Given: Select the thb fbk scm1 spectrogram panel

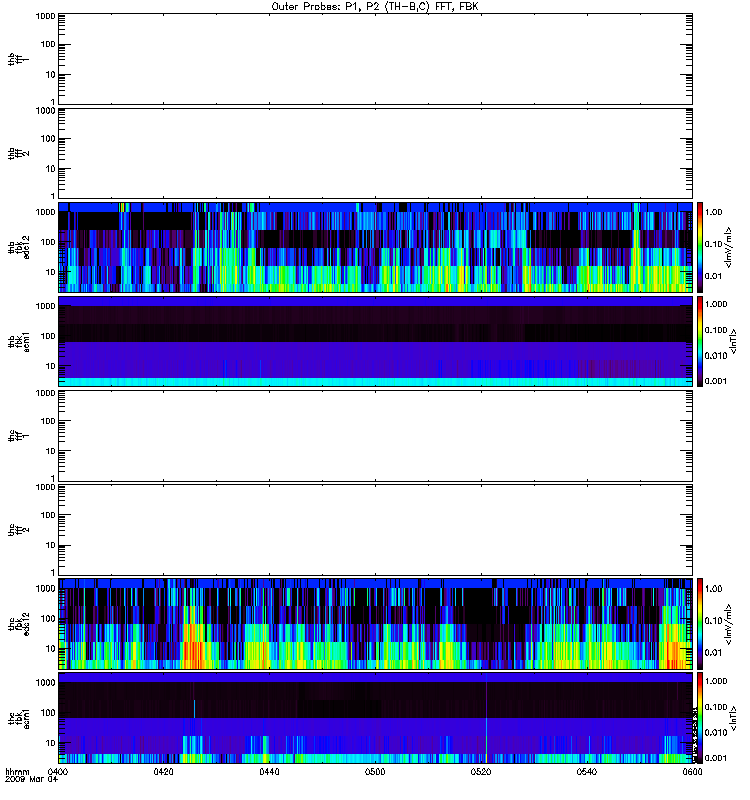Looking at the screenshot, I should [x=376, y=342].
